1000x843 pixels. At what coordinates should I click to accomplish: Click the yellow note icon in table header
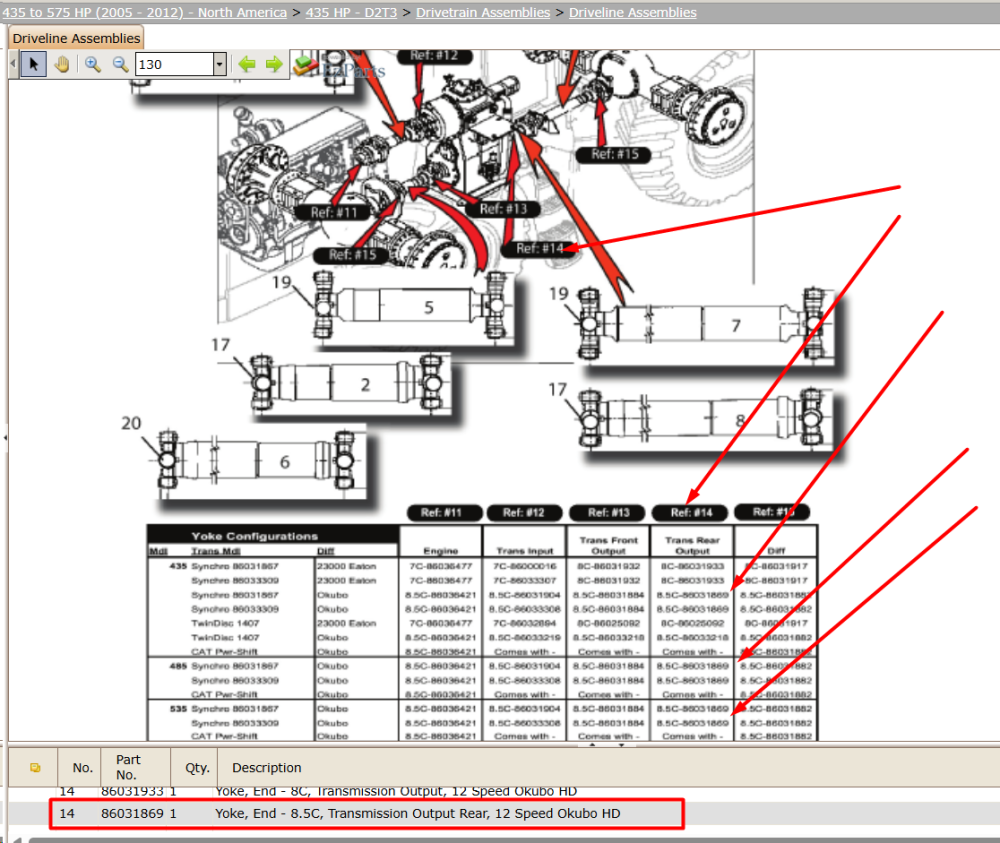pos(35,768)
